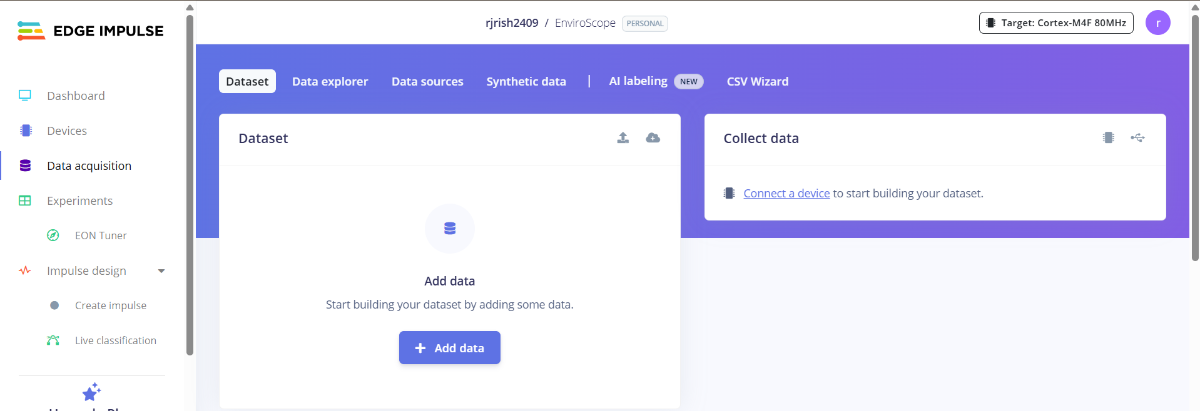Image resolution: width=1200 pixels, height=411 pixels.
Task: Open the AI labeling tab
Action: (638, 81)
